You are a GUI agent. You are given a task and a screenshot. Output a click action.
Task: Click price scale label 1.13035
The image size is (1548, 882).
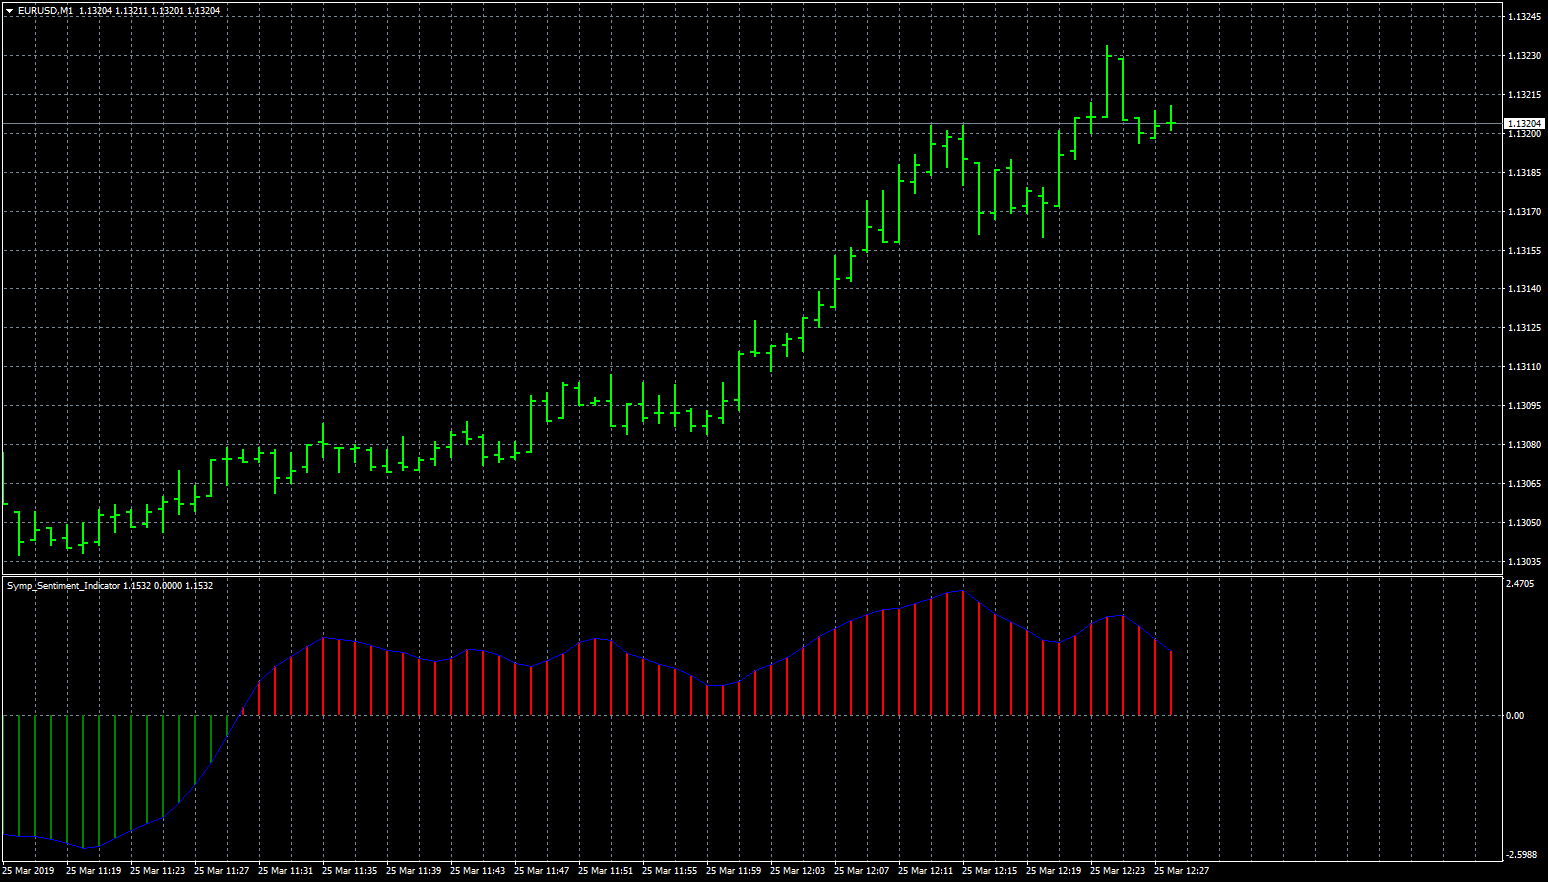tap(1524, 562)
